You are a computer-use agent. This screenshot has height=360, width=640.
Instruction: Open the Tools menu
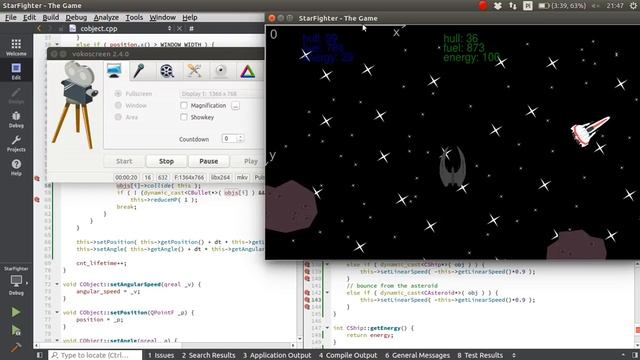[x=134, y=18]
